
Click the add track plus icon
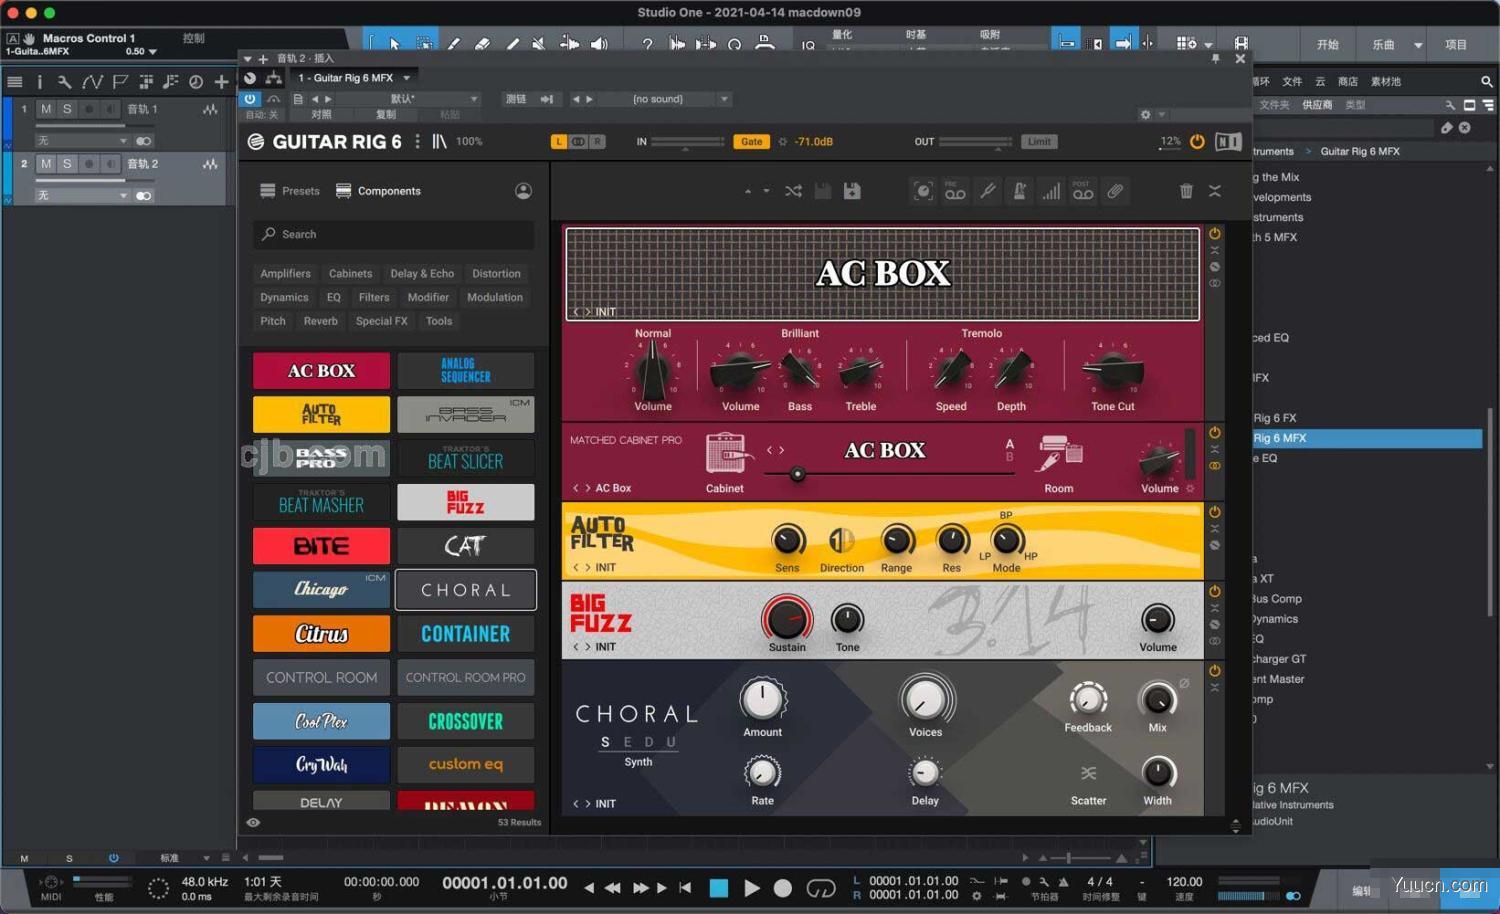point(221,82)
